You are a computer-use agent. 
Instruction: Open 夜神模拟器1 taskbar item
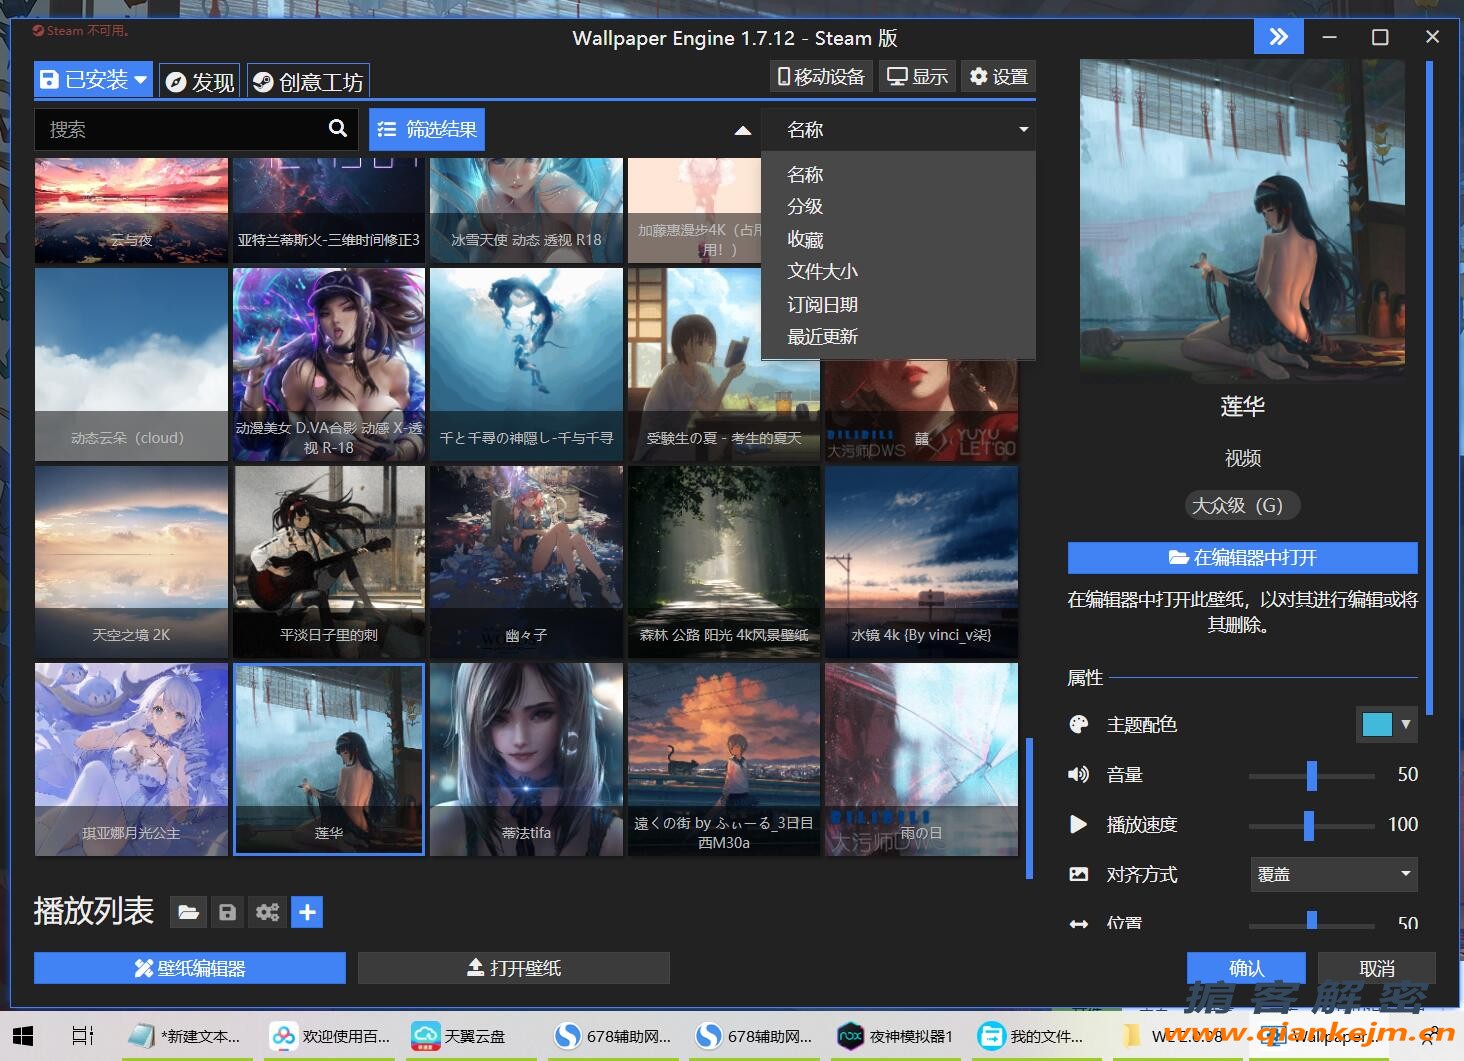[x=895, y=1036]
